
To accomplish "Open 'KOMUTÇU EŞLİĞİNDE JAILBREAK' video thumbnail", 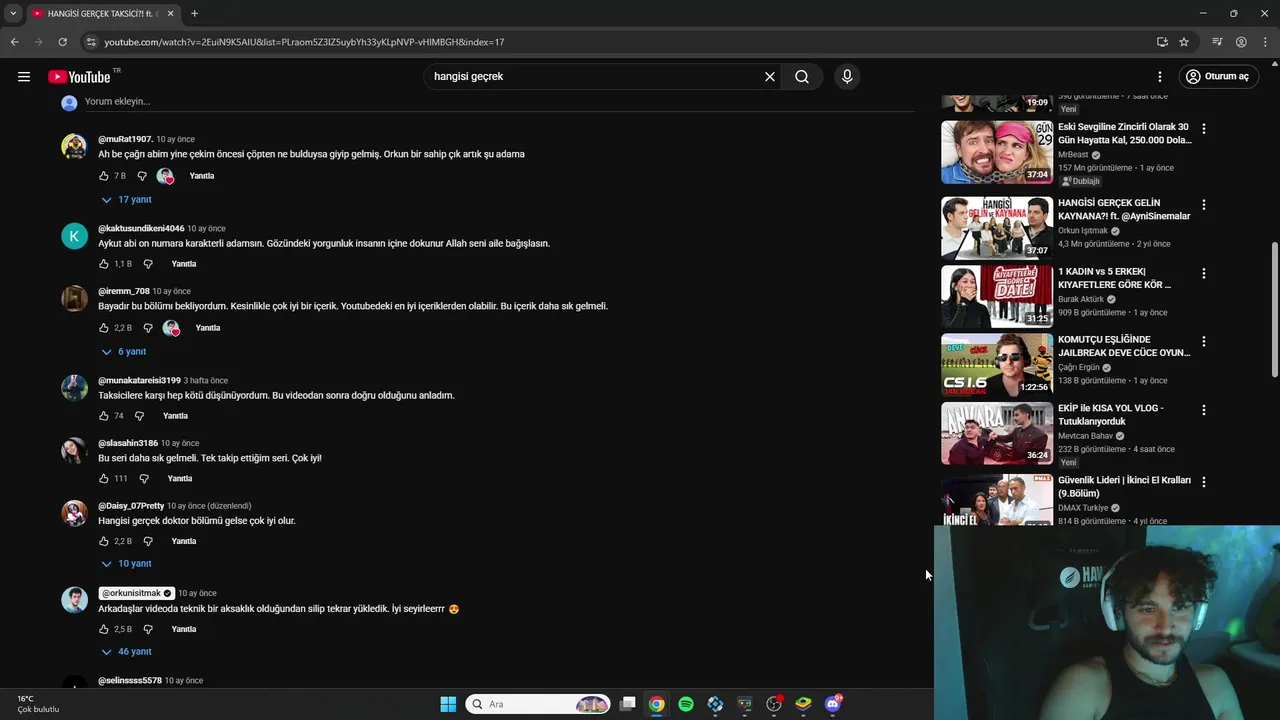I will point(997,365).
